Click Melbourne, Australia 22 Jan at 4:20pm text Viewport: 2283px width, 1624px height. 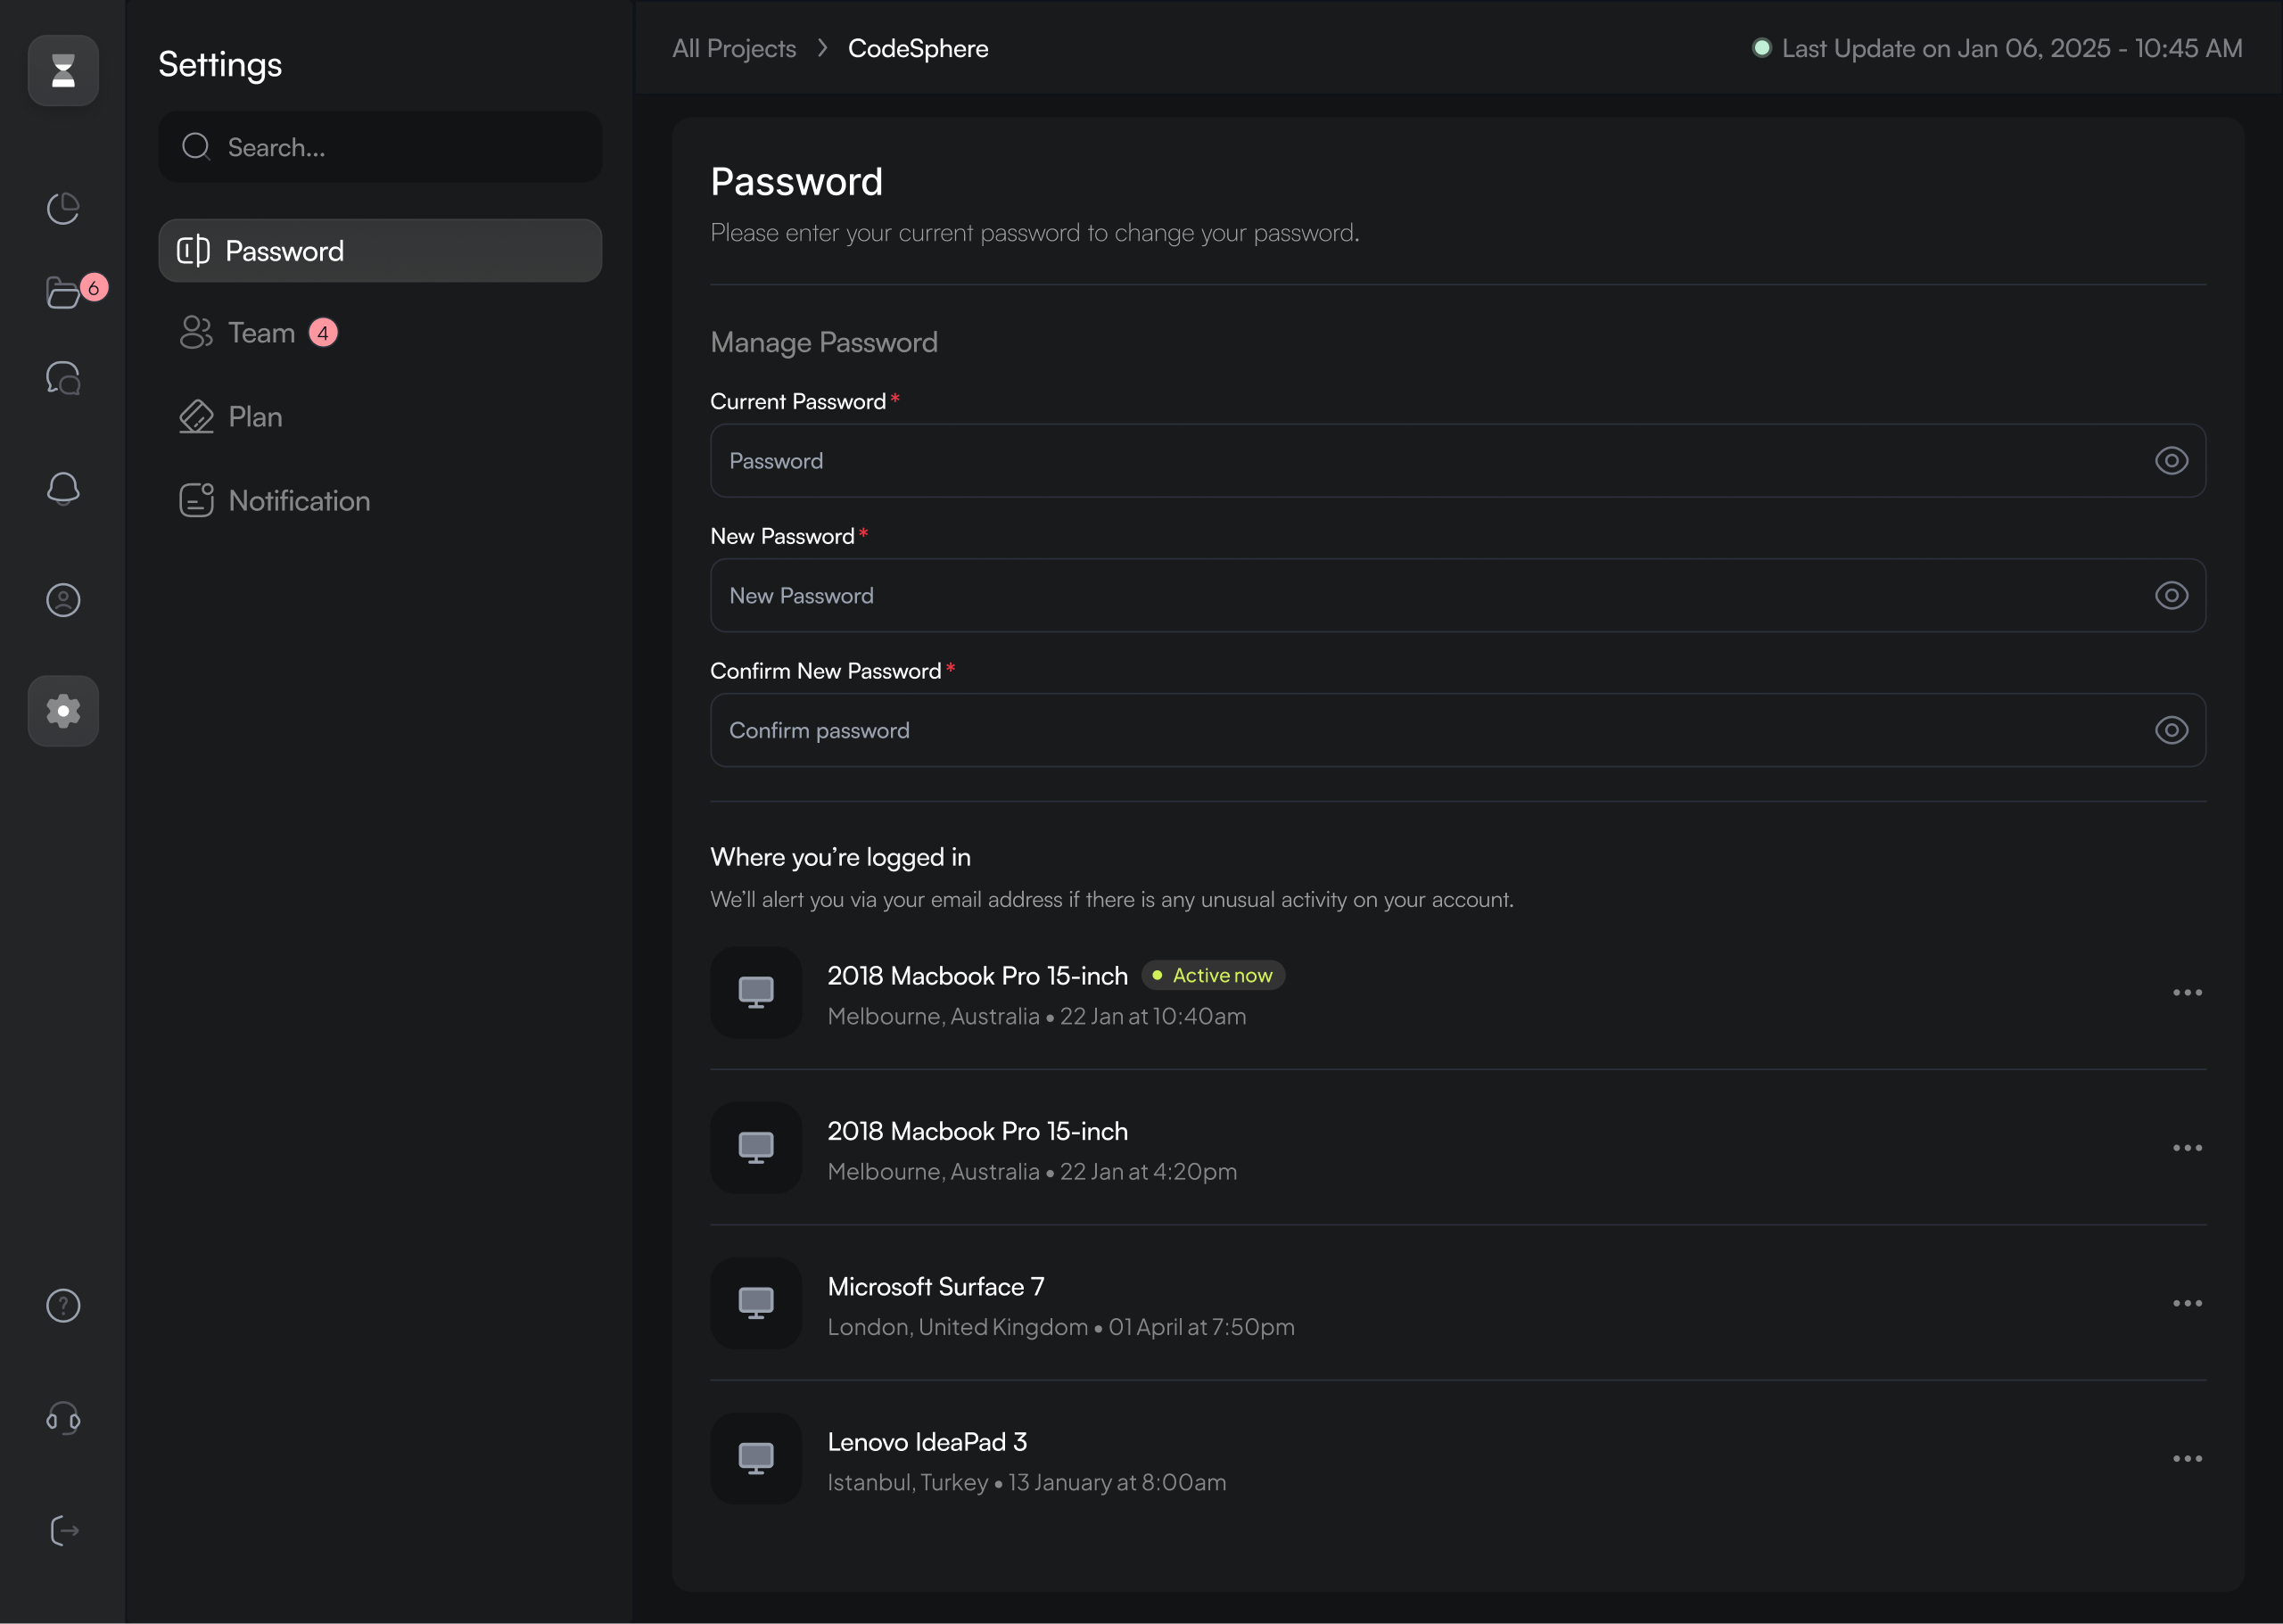pos(1032,1172)
